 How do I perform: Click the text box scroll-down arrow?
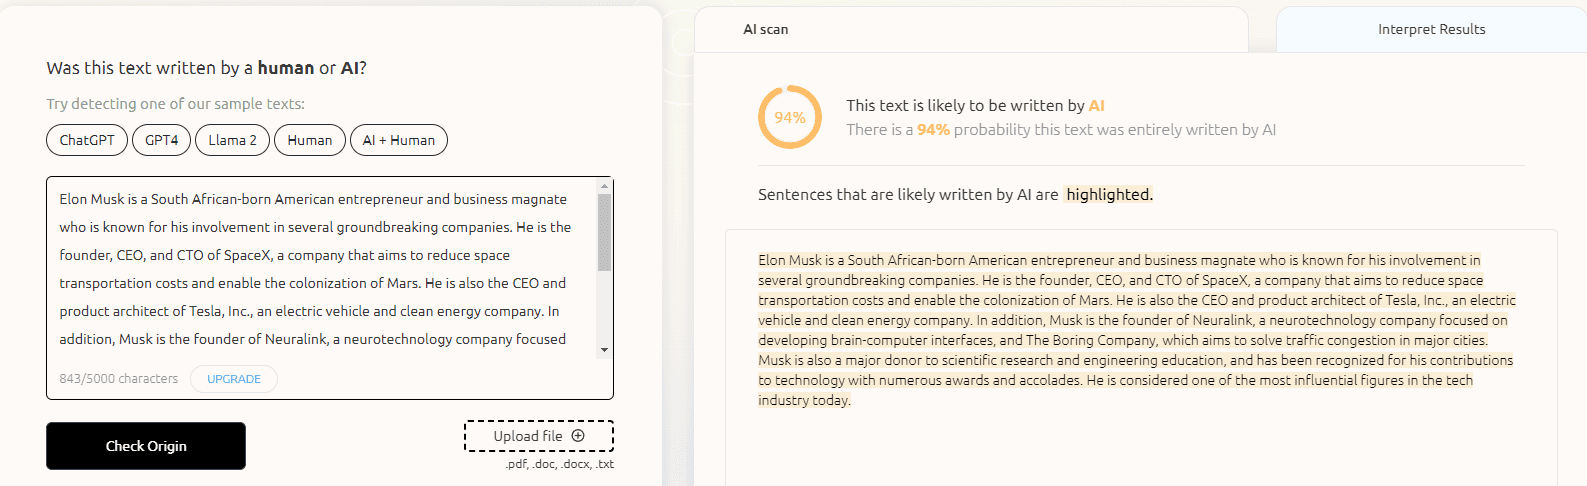coord(604,350)
